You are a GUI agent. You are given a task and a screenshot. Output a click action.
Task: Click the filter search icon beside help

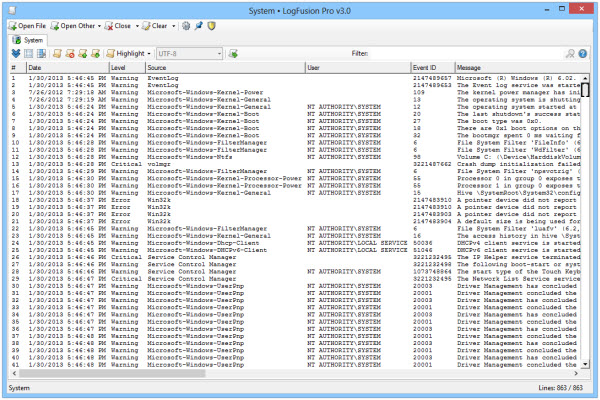pos(570,53)
